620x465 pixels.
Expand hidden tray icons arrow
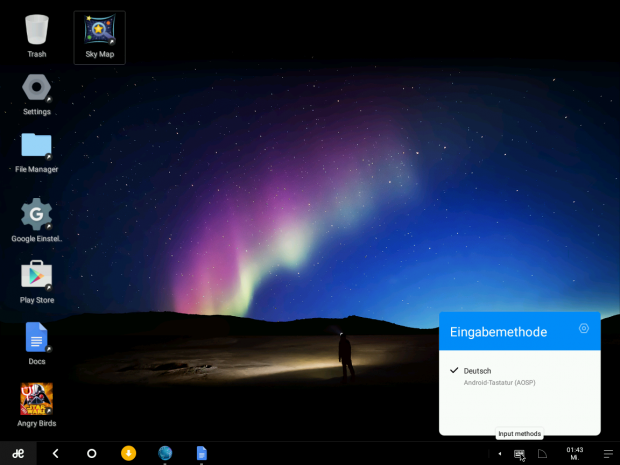[500, 453]
